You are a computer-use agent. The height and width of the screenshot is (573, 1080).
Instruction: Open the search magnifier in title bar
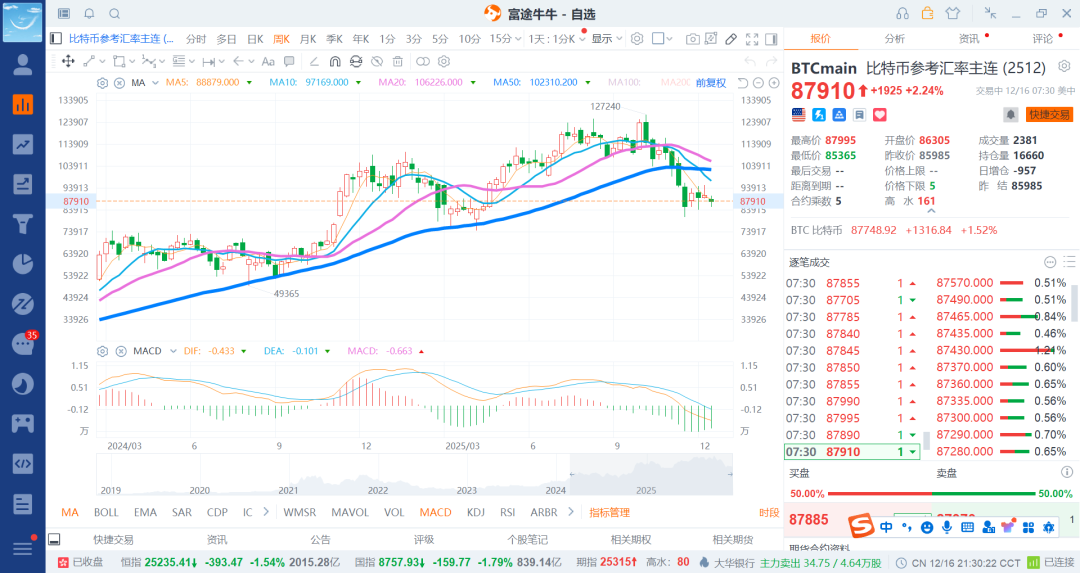[114, 14]
